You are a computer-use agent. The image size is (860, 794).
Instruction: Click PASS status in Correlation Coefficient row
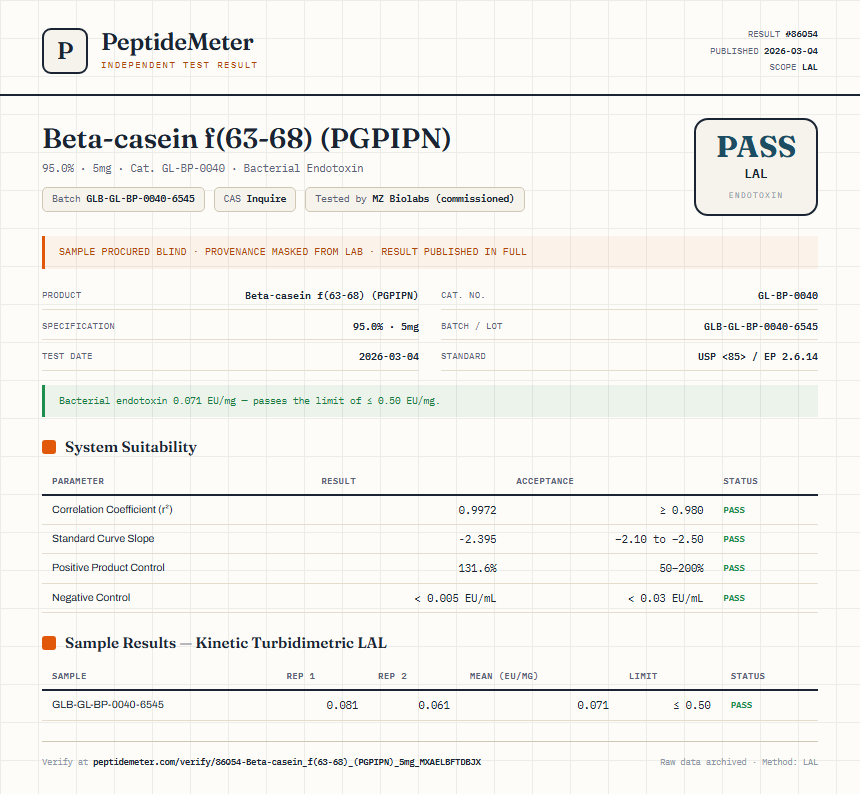point(734,511)
